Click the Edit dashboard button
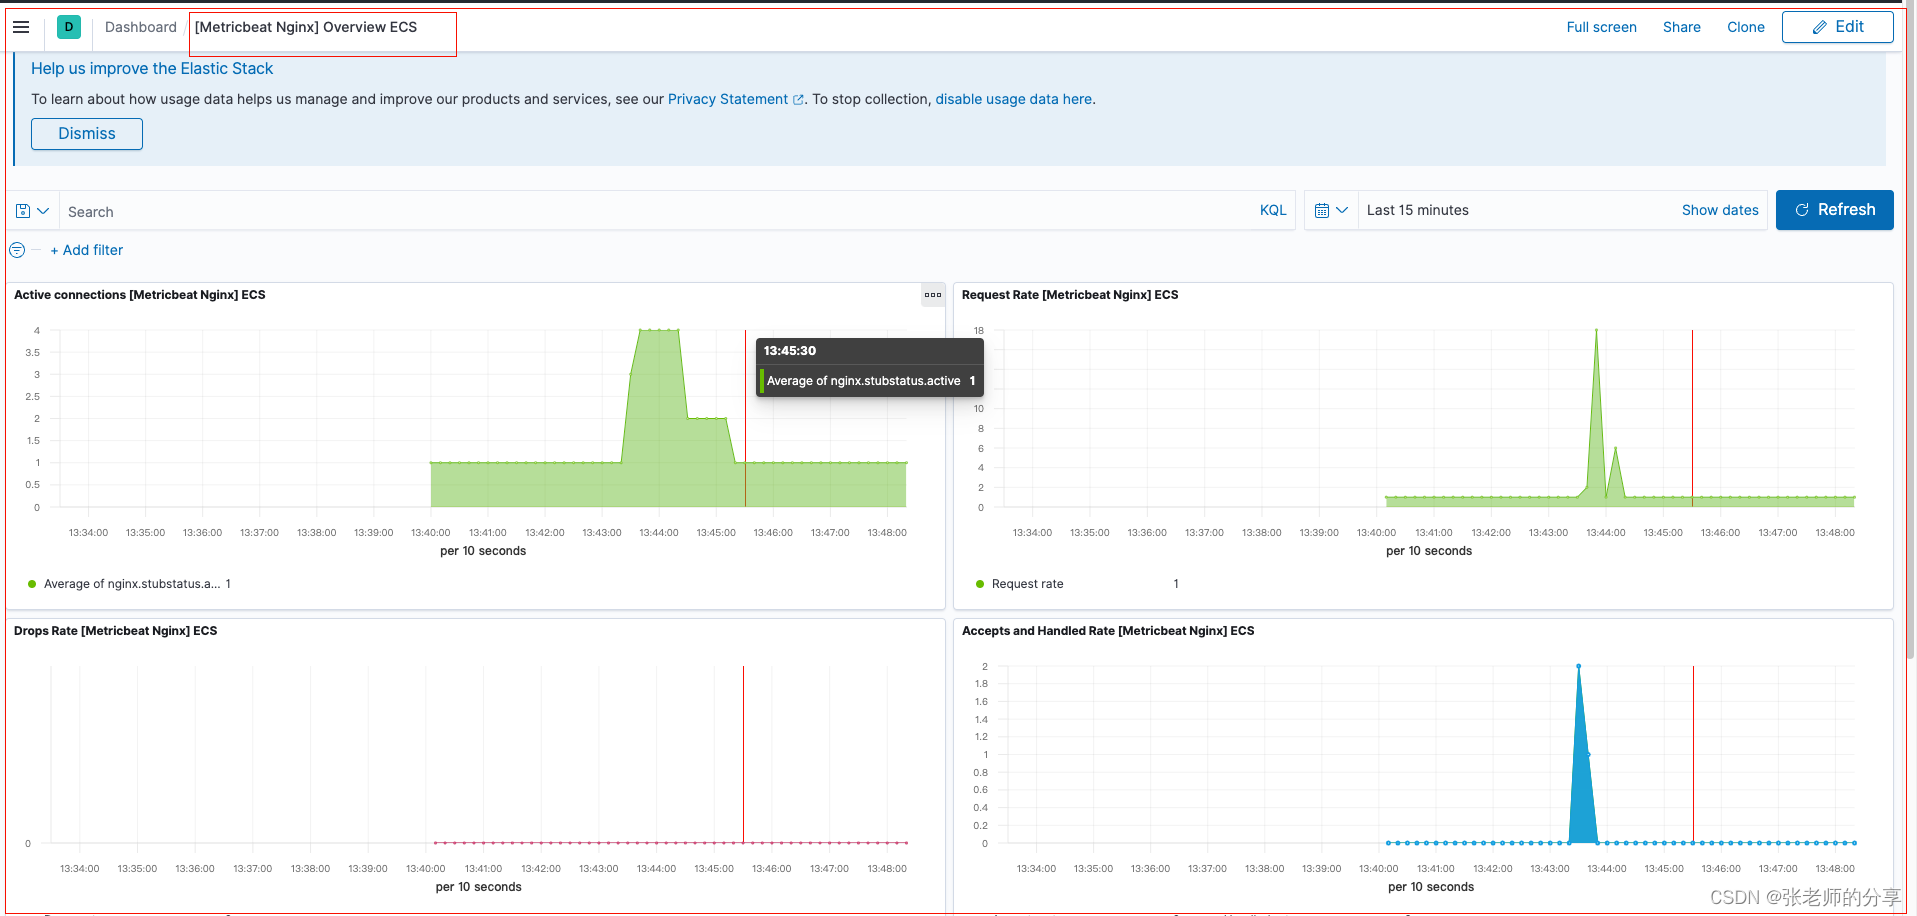This screenshot has height=916, width=1917. point(1837,27)
